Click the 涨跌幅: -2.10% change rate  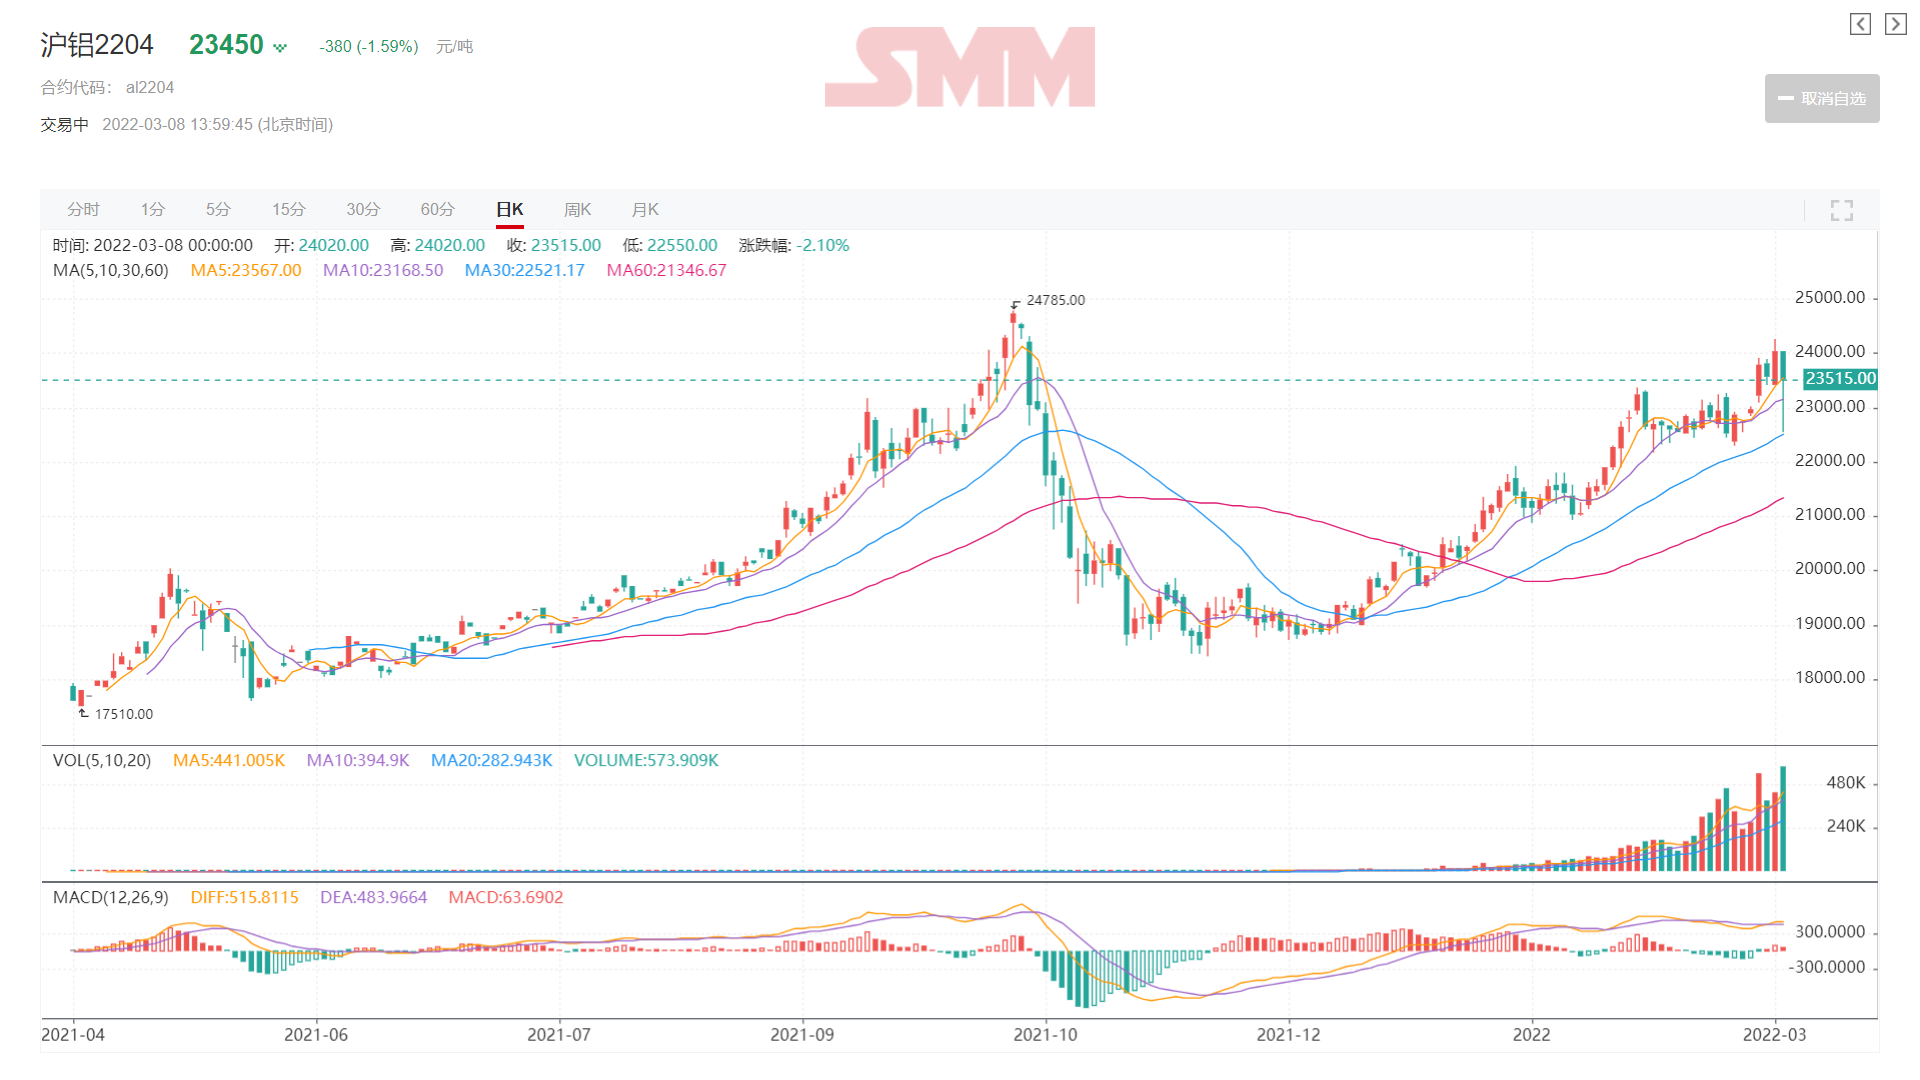[794, 245]
